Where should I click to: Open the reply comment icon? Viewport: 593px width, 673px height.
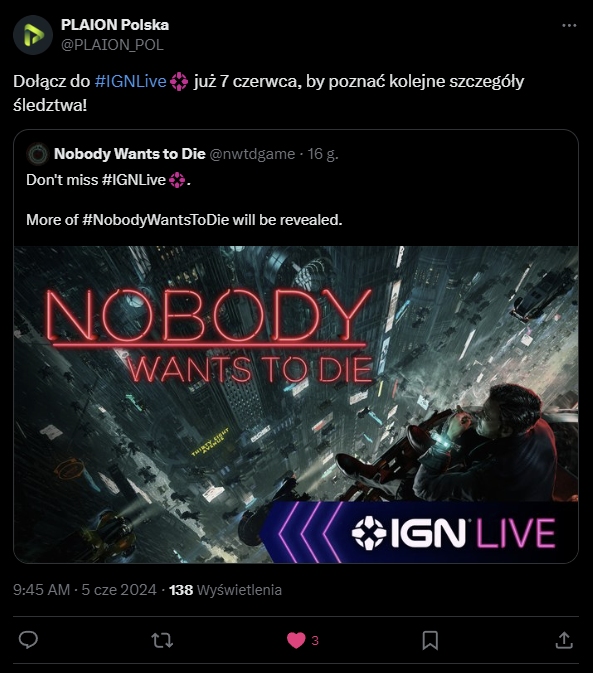click(28, 640)
